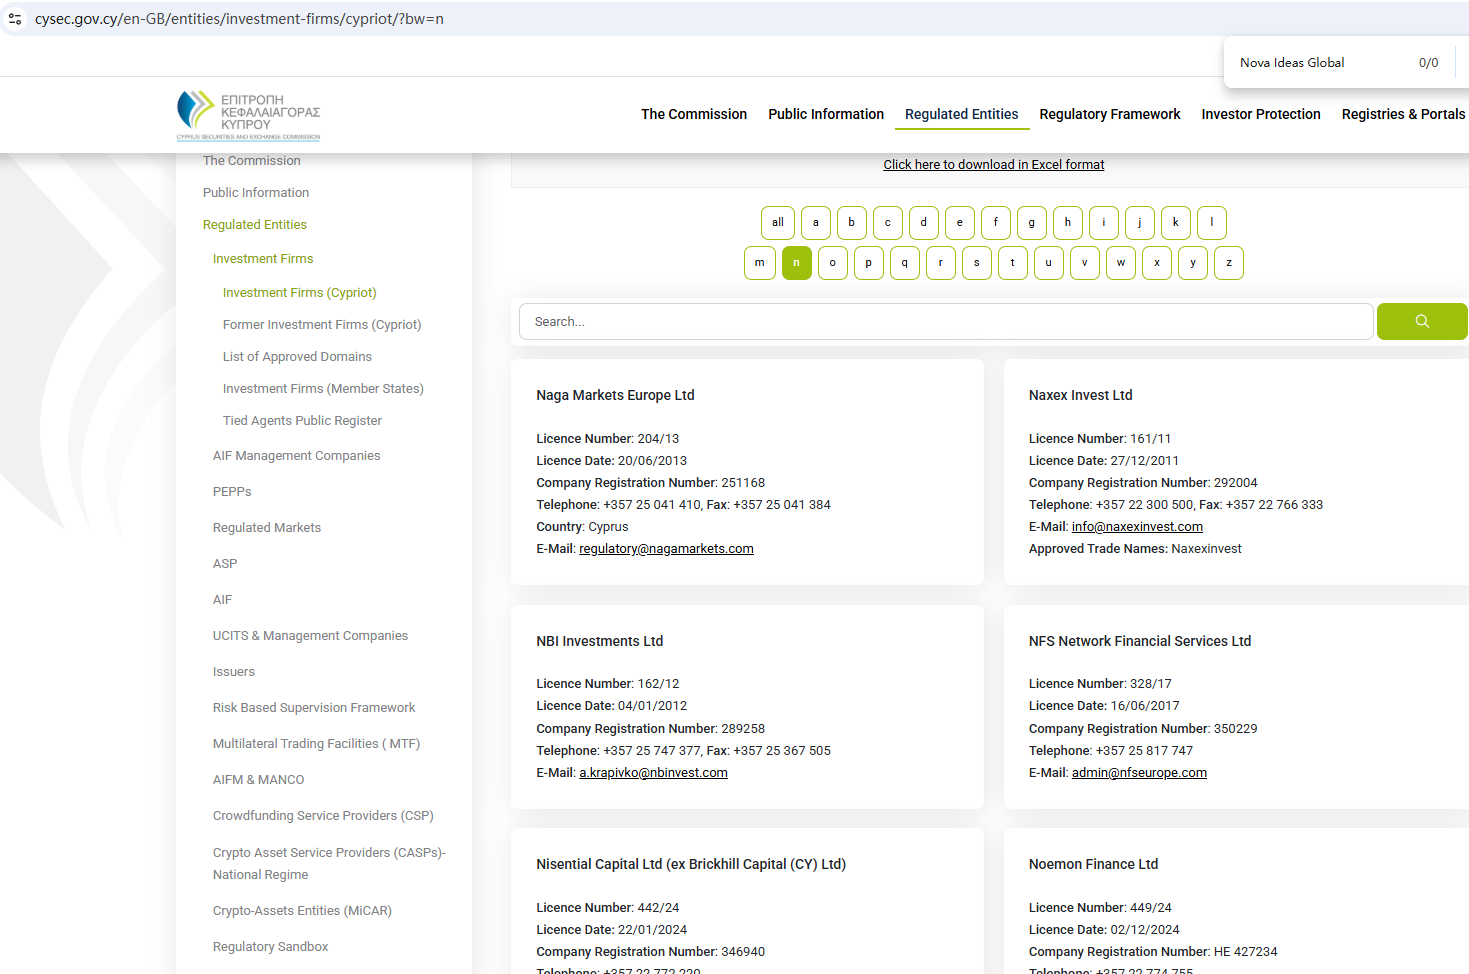
Task: Click the entity search input field
Action: point(945,322)
